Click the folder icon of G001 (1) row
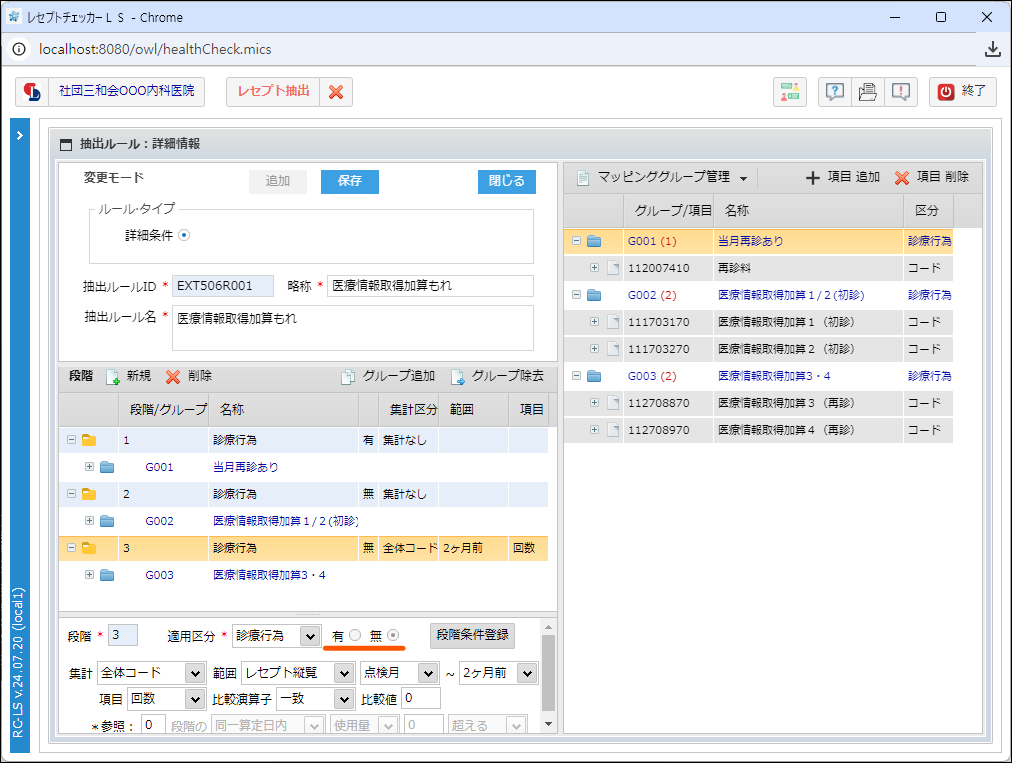The width and height of the screenshot is (1012, 763). (x=594, y=241)
